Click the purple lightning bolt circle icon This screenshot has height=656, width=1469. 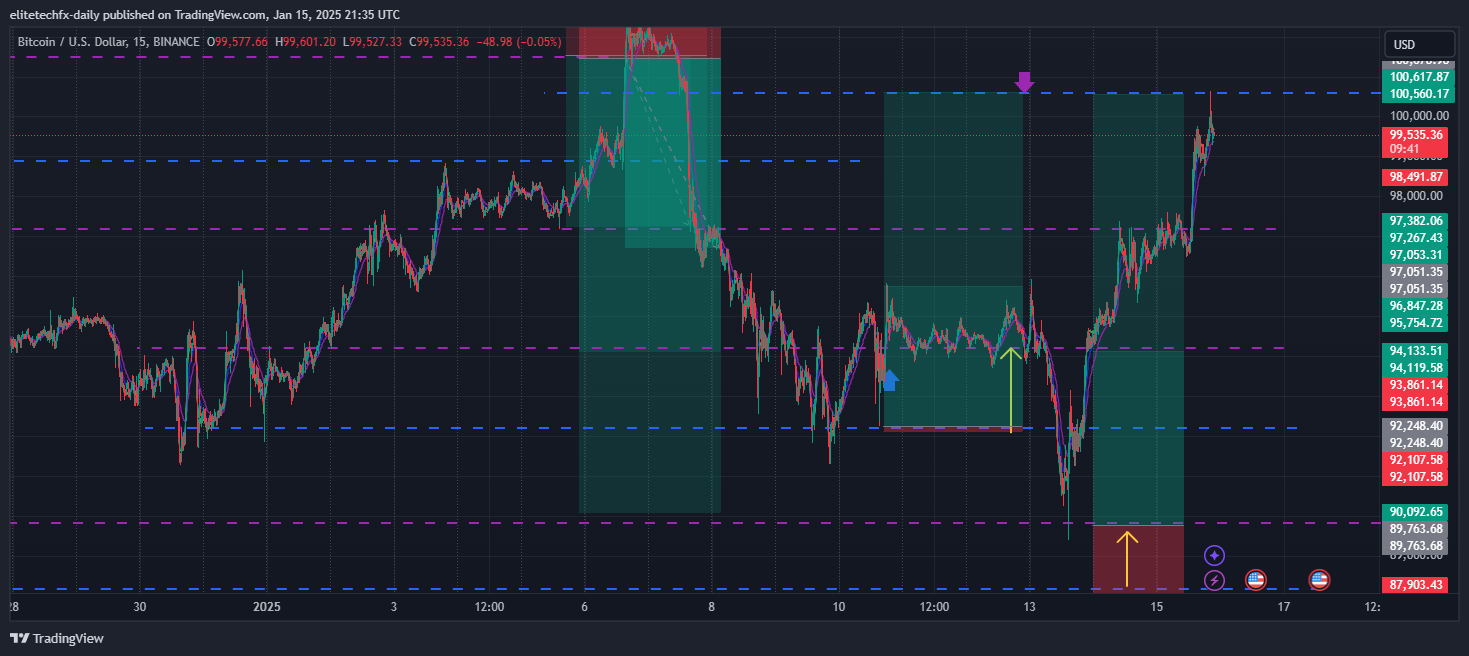(x=1214, y=579)
